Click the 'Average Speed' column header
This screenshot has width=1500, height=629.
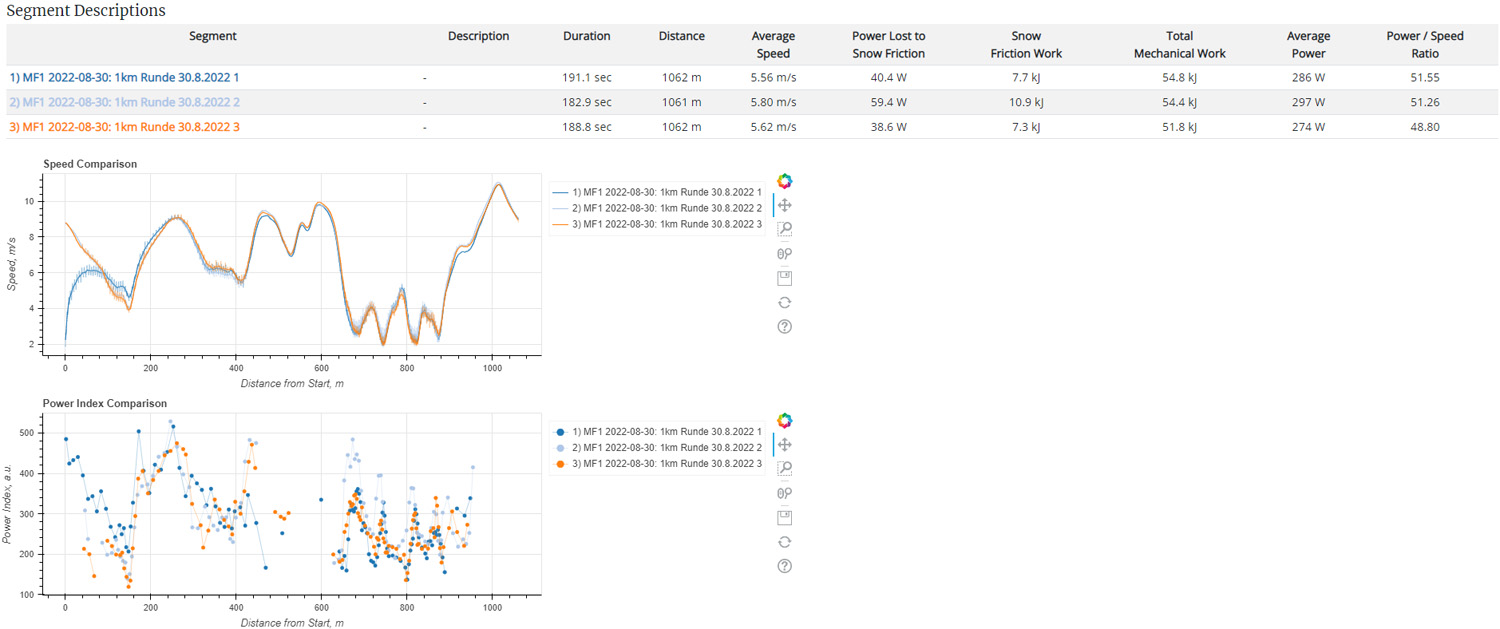(773, 45)
